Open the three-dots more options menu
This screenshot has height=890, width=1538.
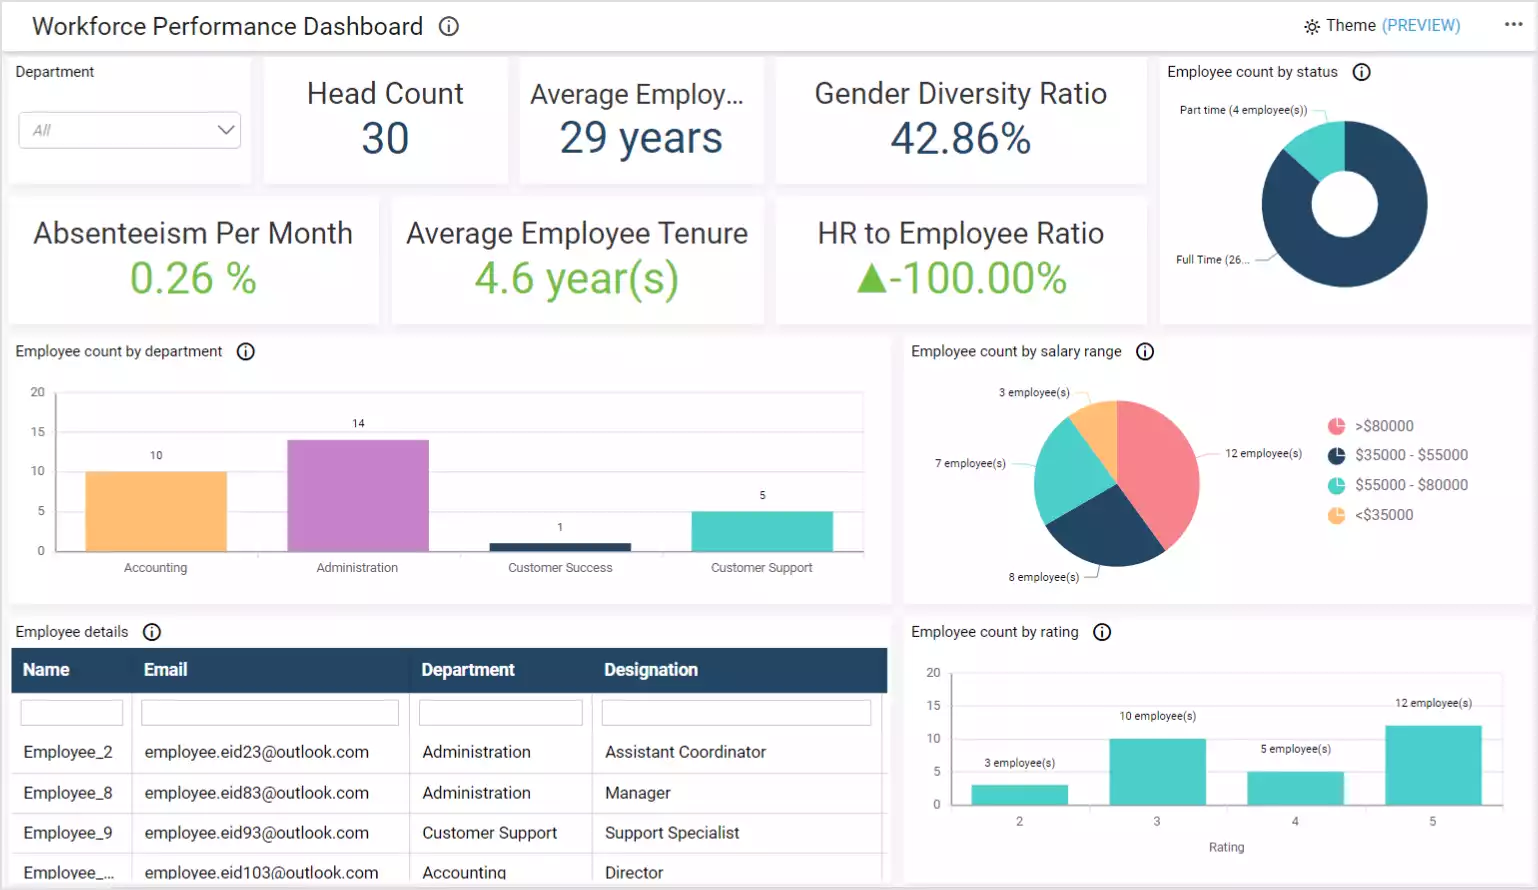point(1514,25)
